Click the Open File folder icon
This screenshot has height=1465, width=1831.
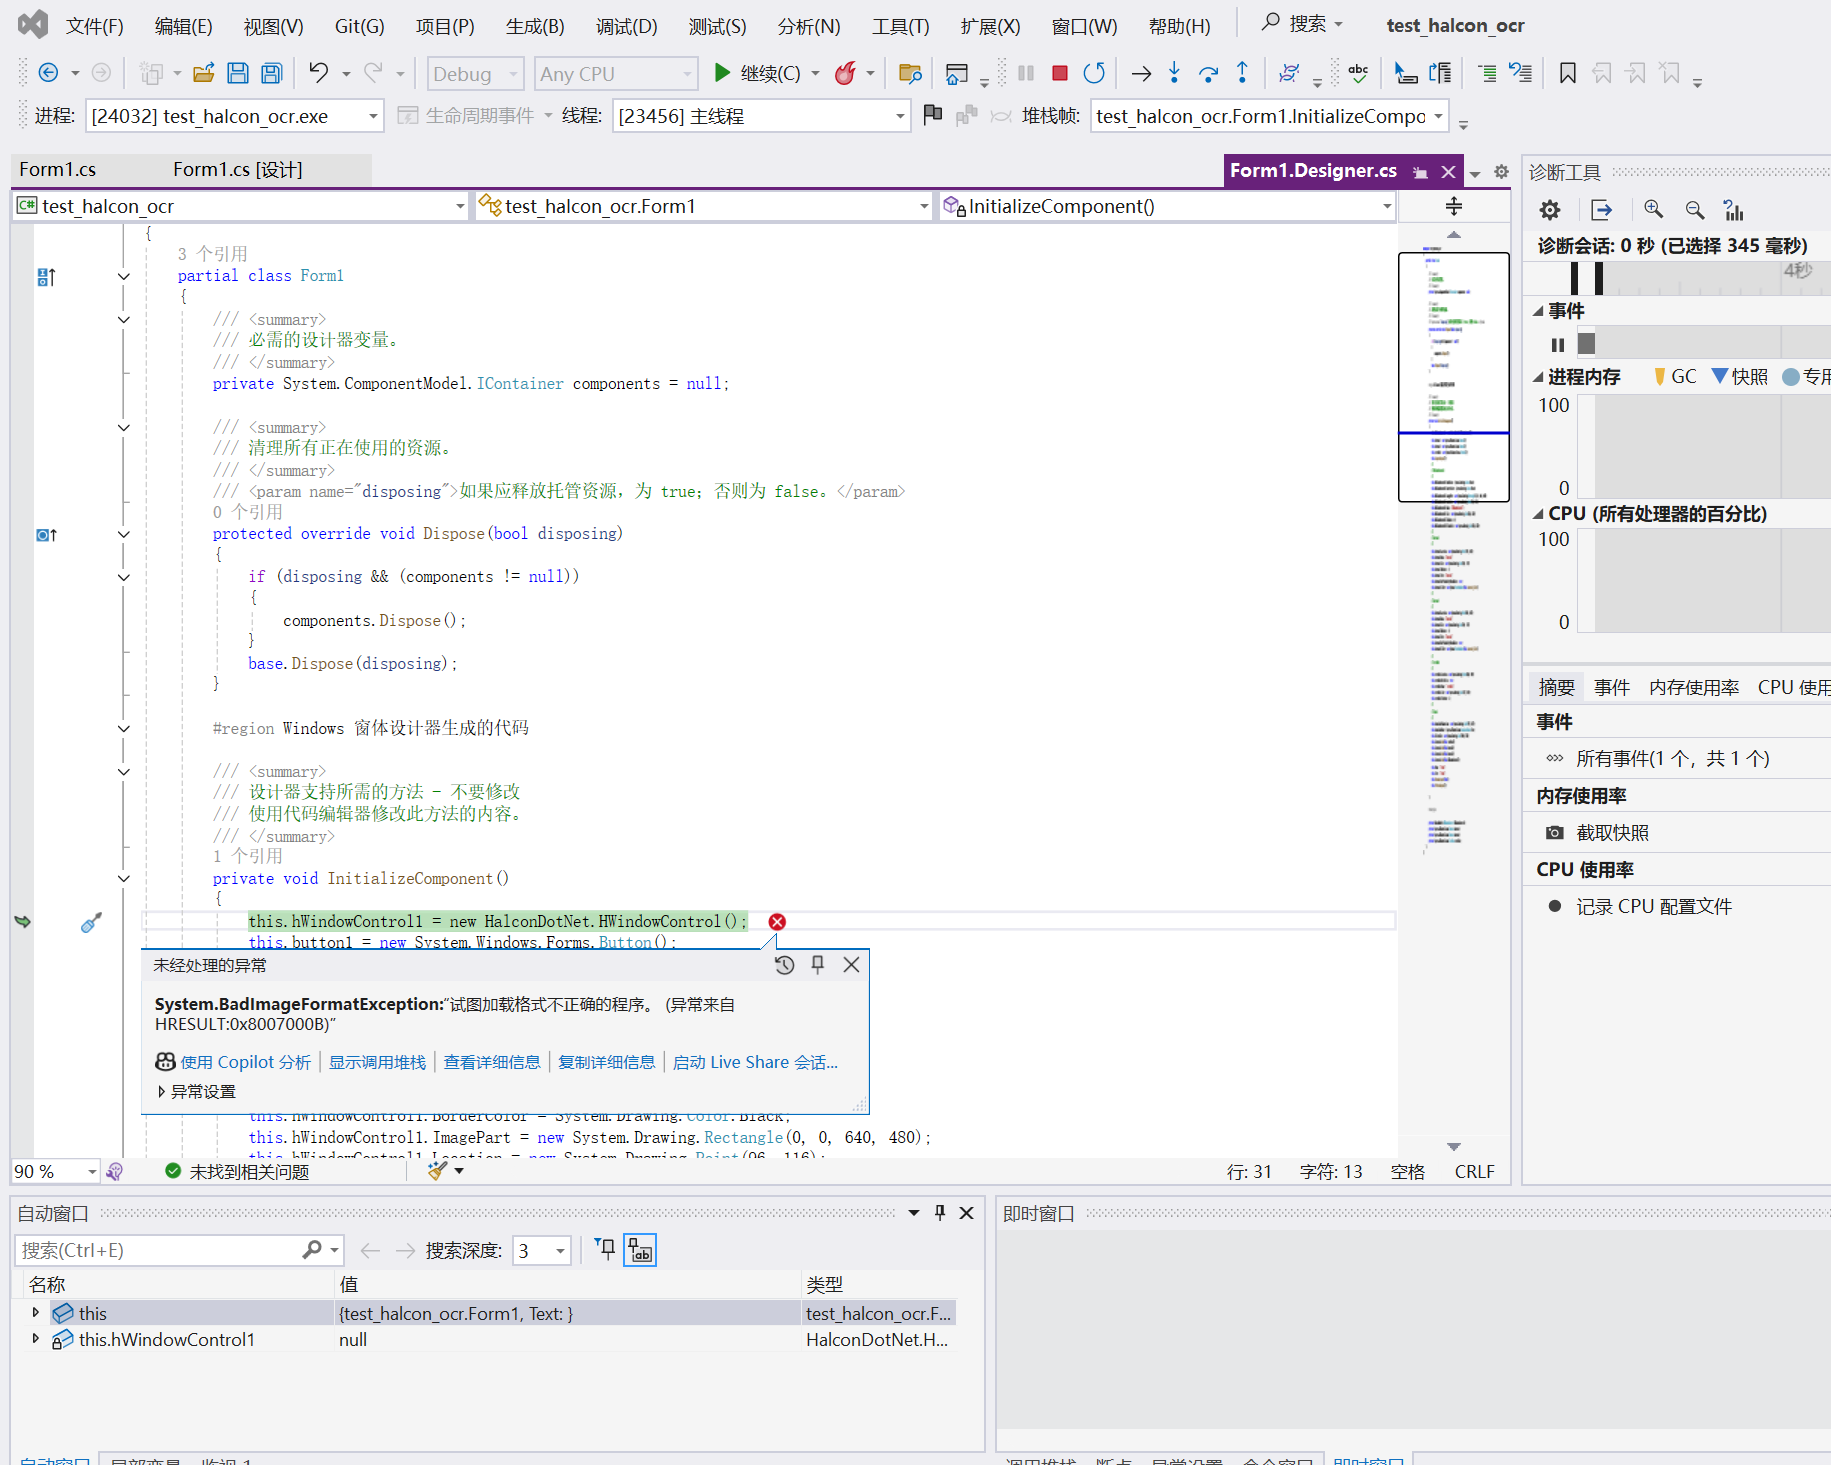[x=204, y=73]
